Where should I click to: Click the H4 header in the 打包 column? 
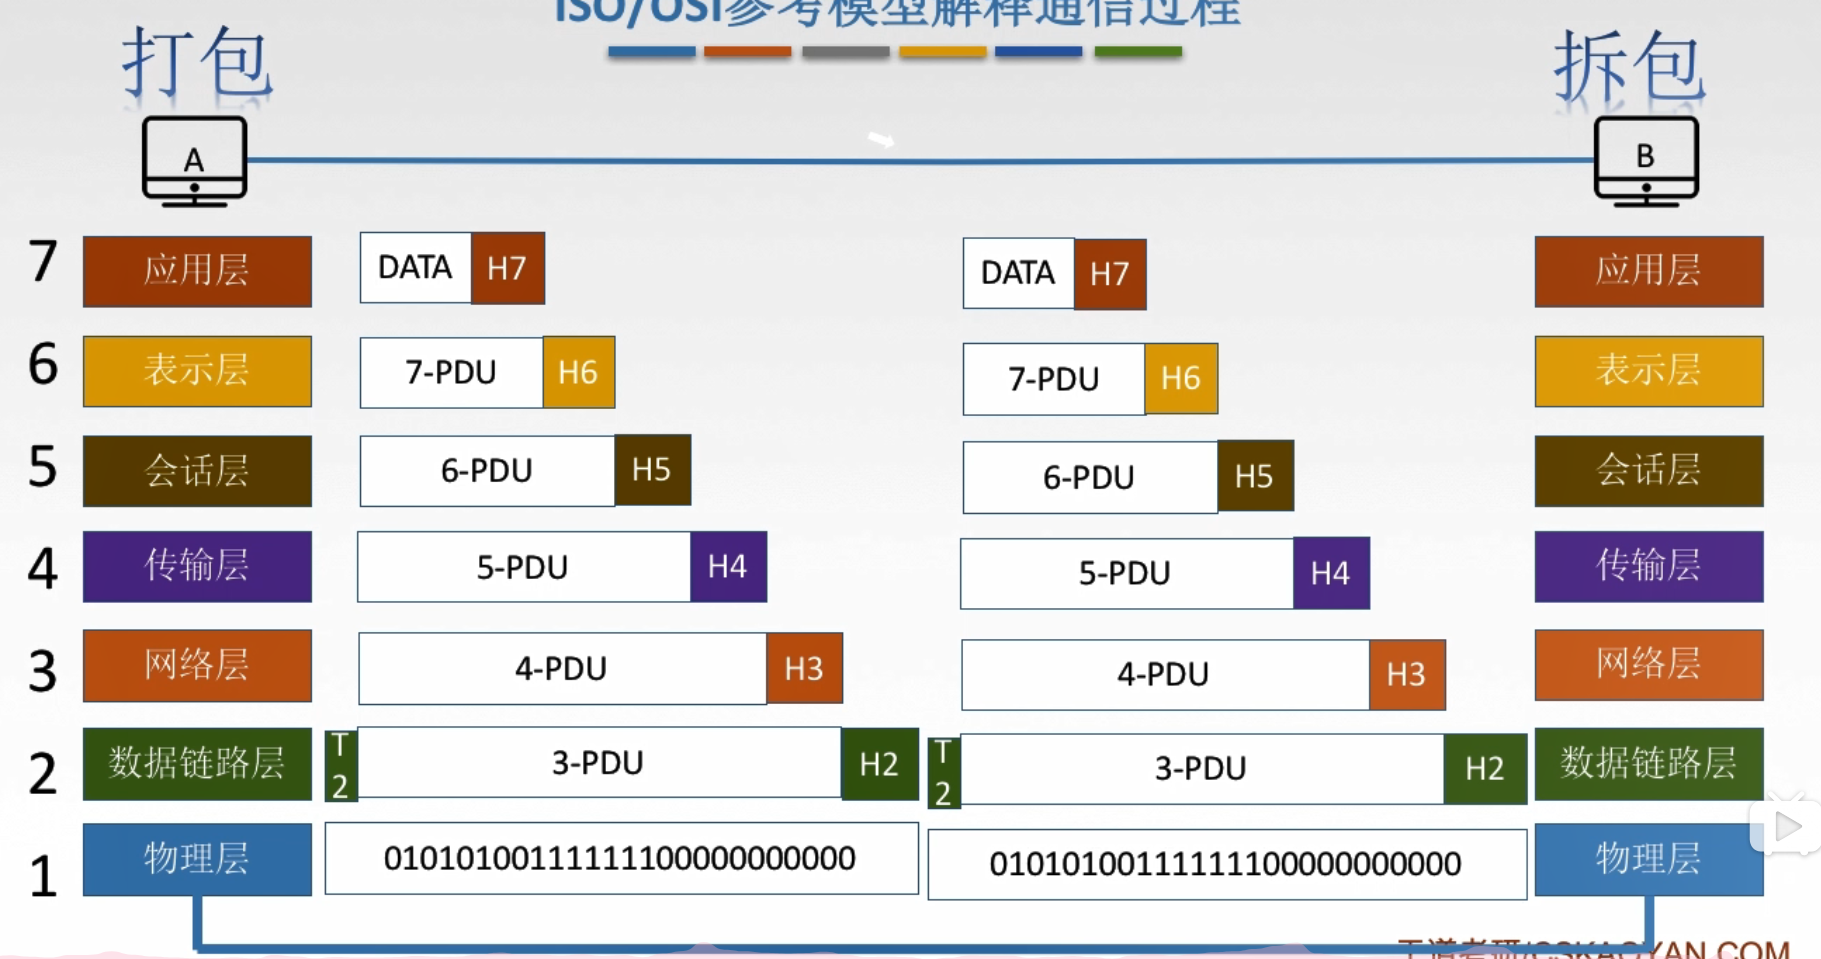point(728,567)
